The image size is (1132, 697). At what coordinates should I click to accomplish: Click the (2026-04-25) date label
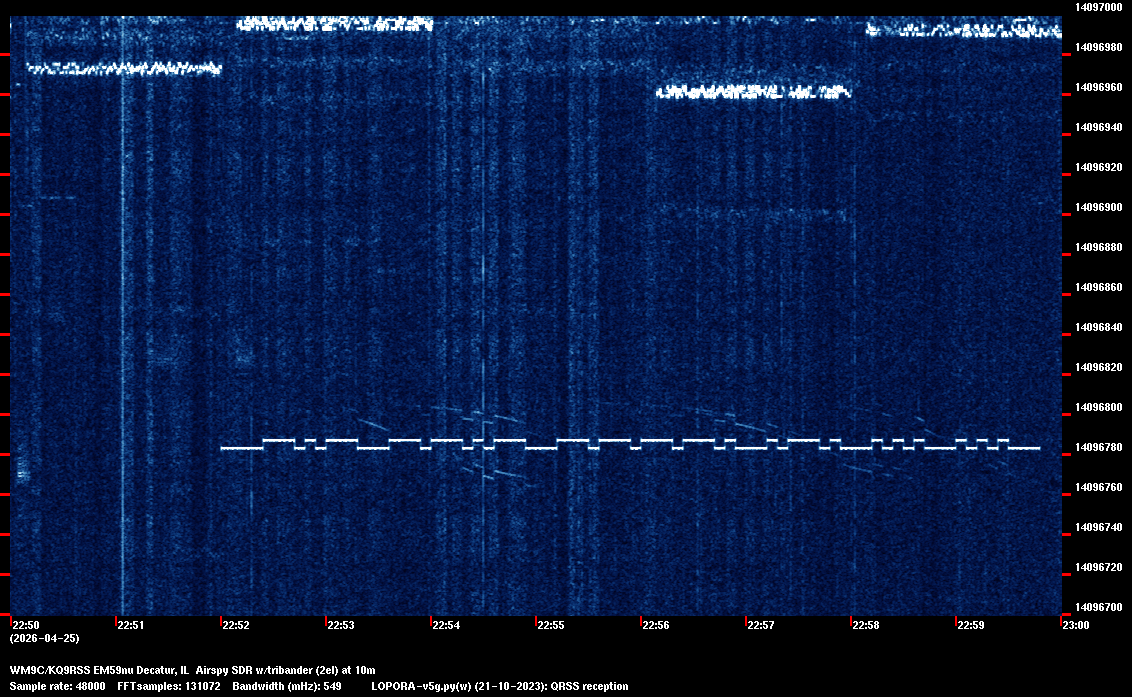click(x=44, y=638)
